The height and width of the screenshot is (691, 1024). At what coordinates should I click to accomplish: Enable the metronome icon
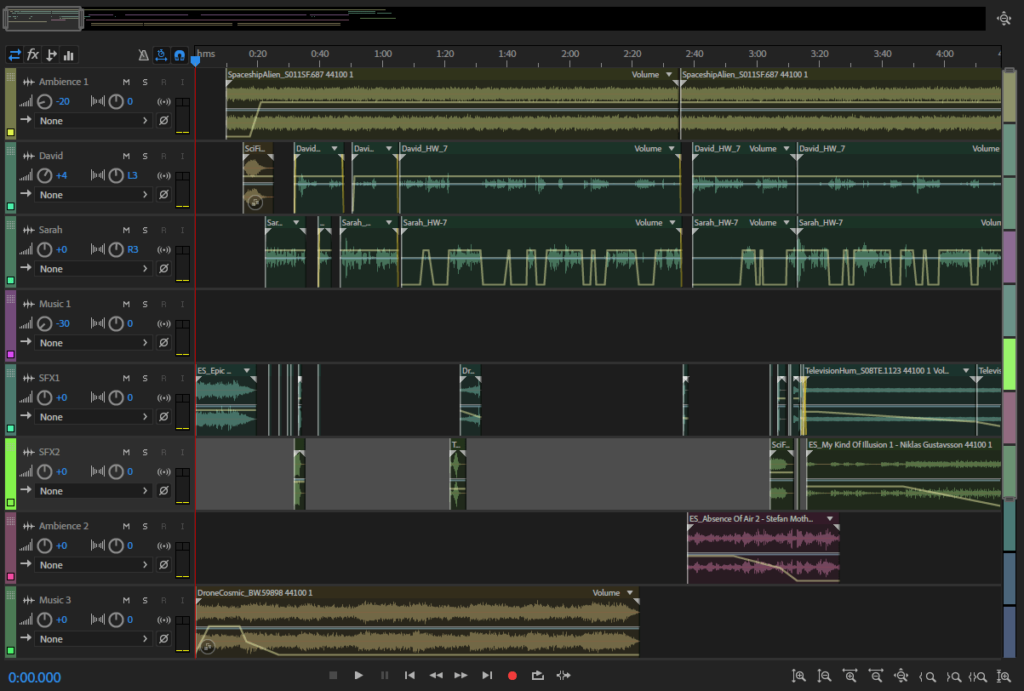[143, 56]
